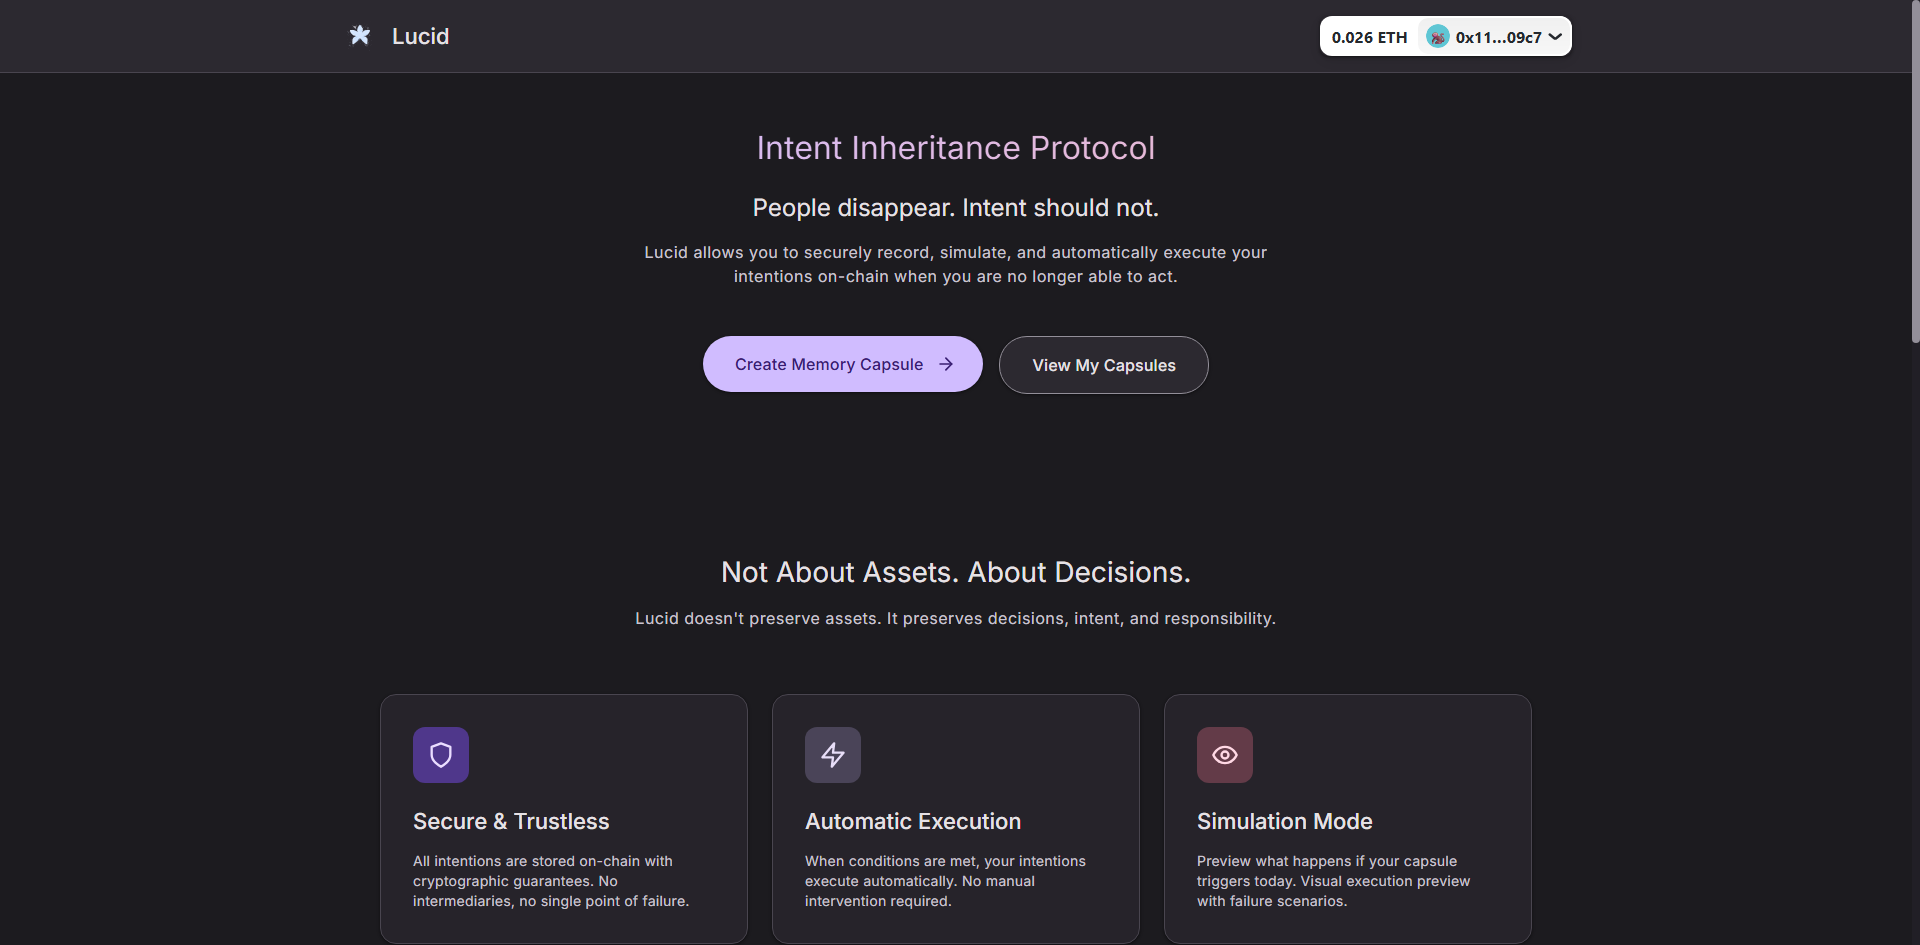Click the Intent Inheritance Protocol heading
Image resolution: width=1920 pixels, height=945 pixels.
tap(955, 148)
